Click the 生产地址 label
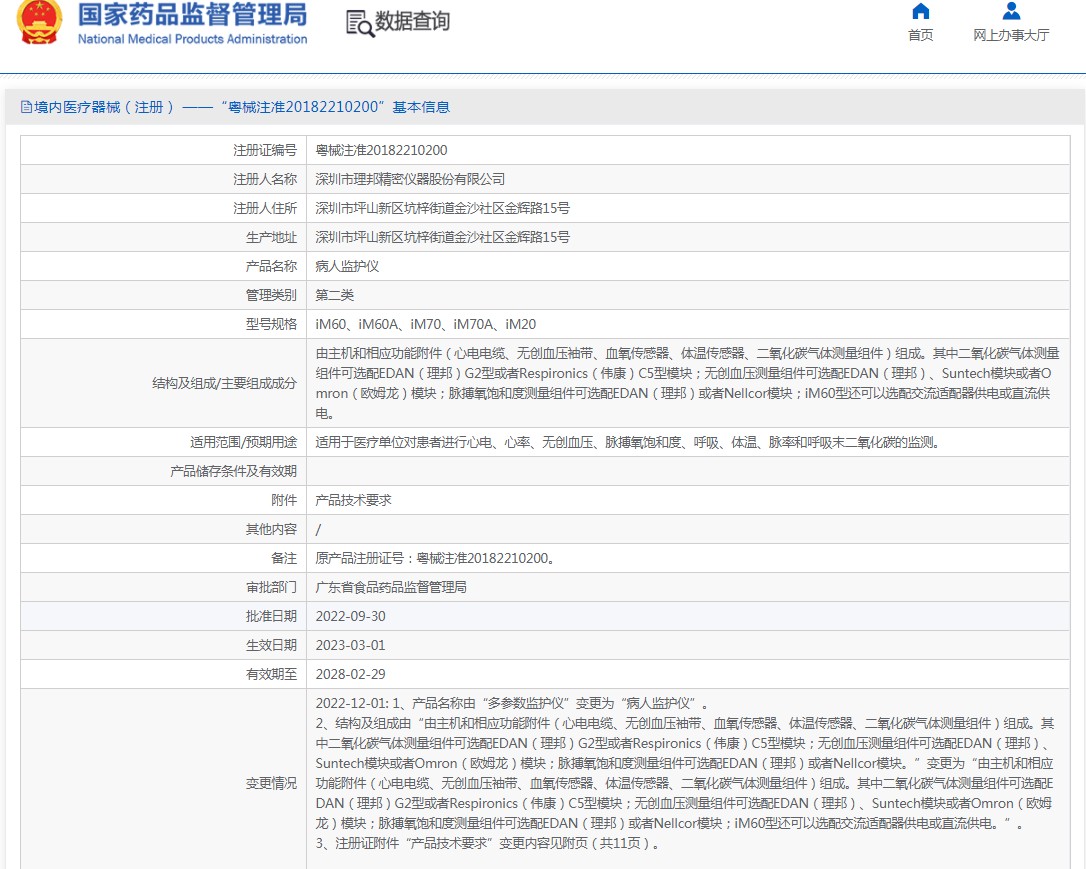The width and height of the screenshot is (1086, 869). pos(271,238)
